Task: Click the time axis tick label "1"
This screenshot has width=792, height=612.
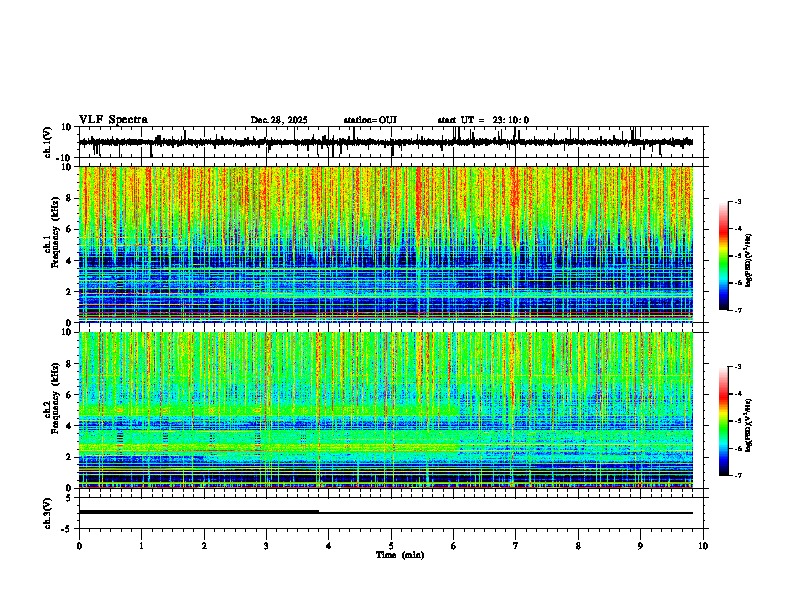Action: (x=141, y=546)
